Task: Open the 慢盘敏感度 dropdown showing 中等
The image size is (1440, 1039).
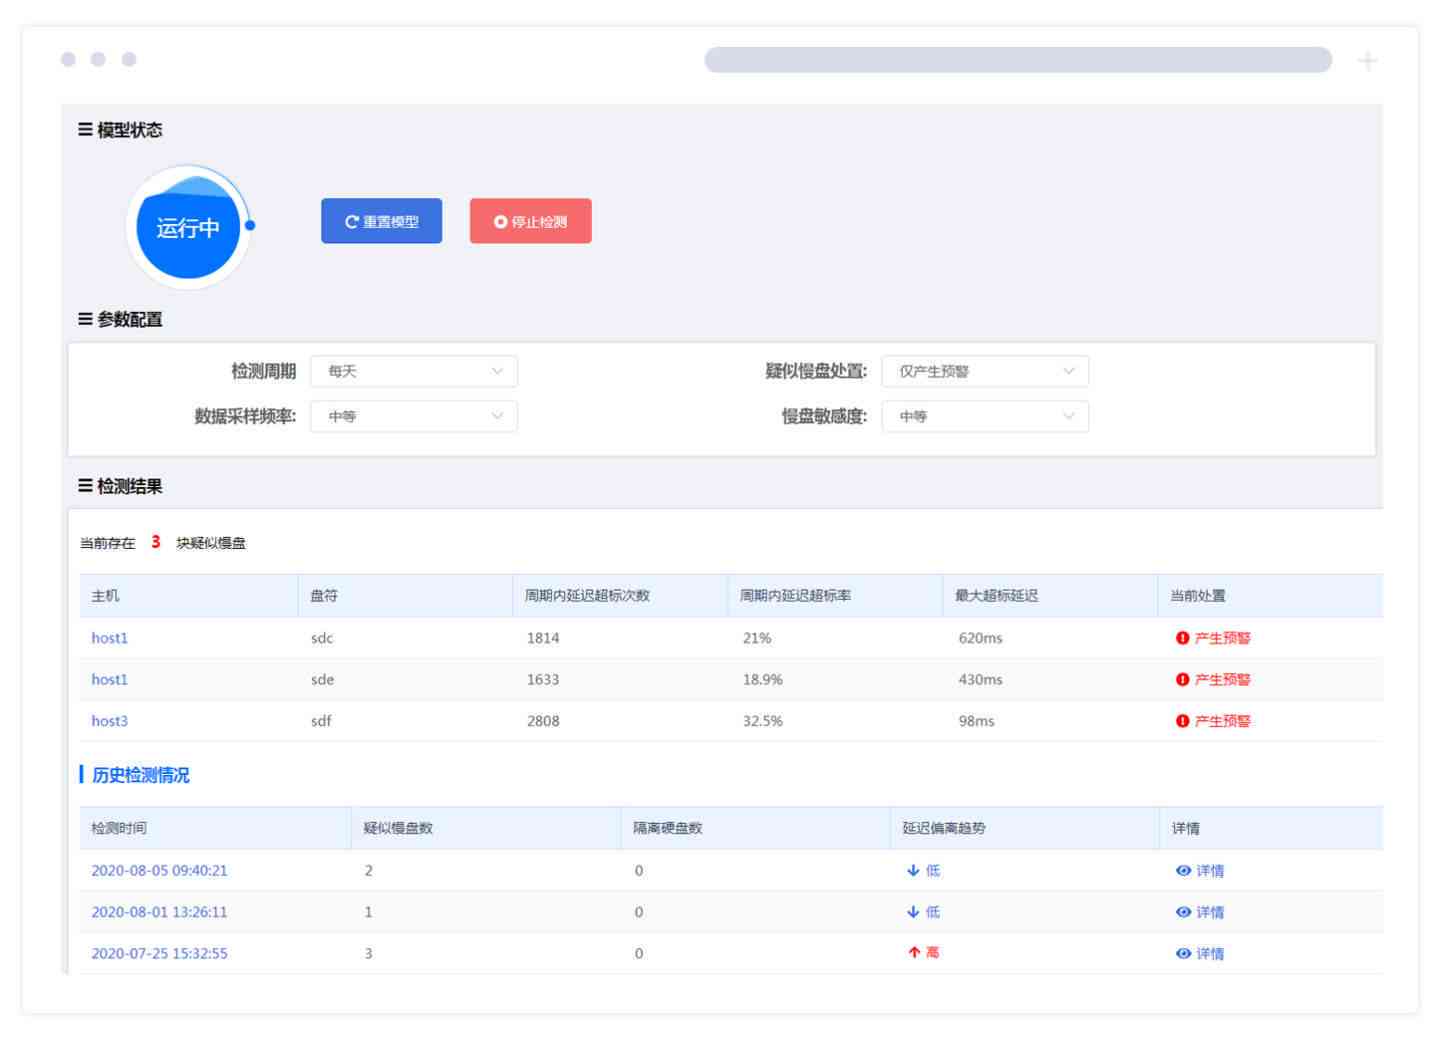Action: pos(985,416)
